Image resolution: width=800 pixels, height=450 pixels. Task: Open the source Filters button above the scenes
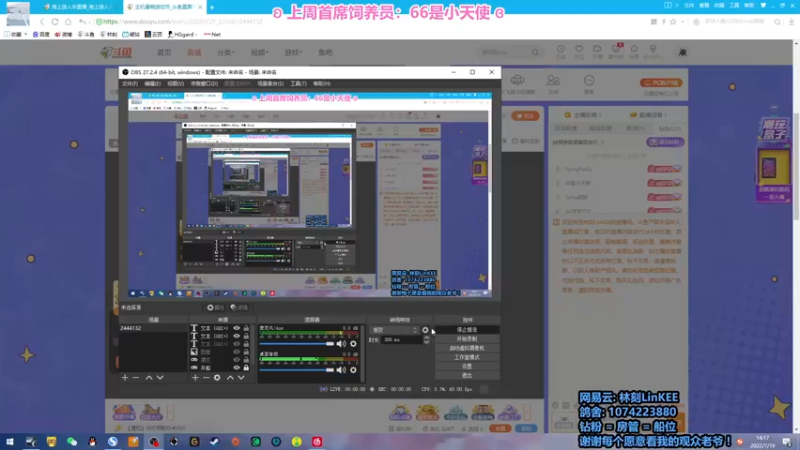point(239,308)
